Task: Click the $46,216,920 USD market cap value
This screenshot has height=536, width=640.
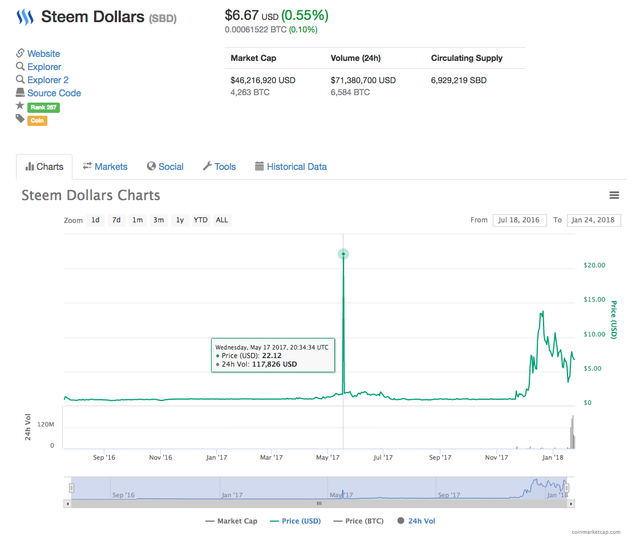Action: (263, 80)
